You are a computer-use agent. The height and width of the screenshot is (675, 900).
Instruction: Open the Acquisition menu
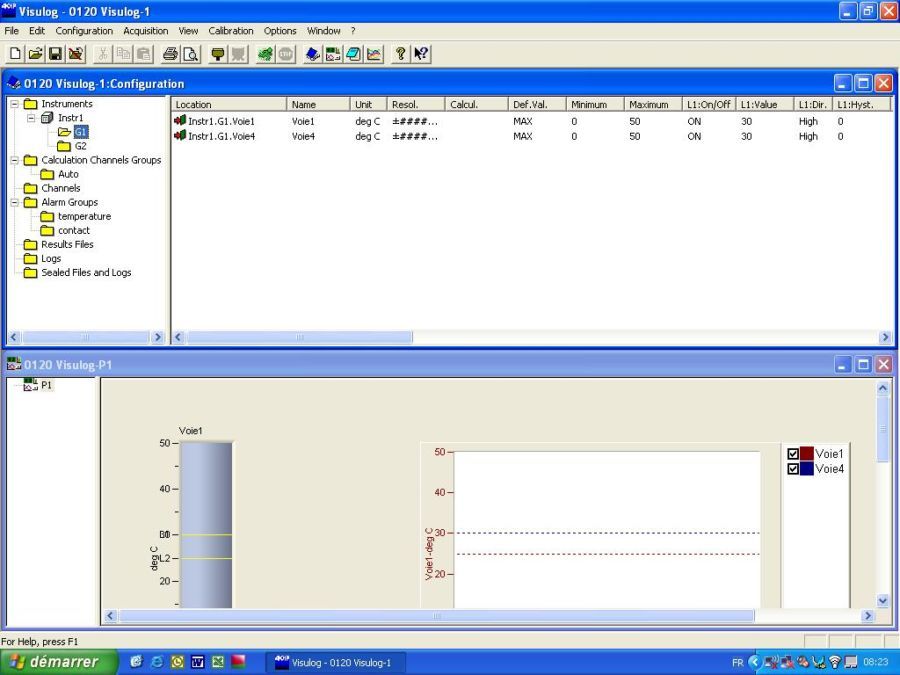tap(146, 31)
